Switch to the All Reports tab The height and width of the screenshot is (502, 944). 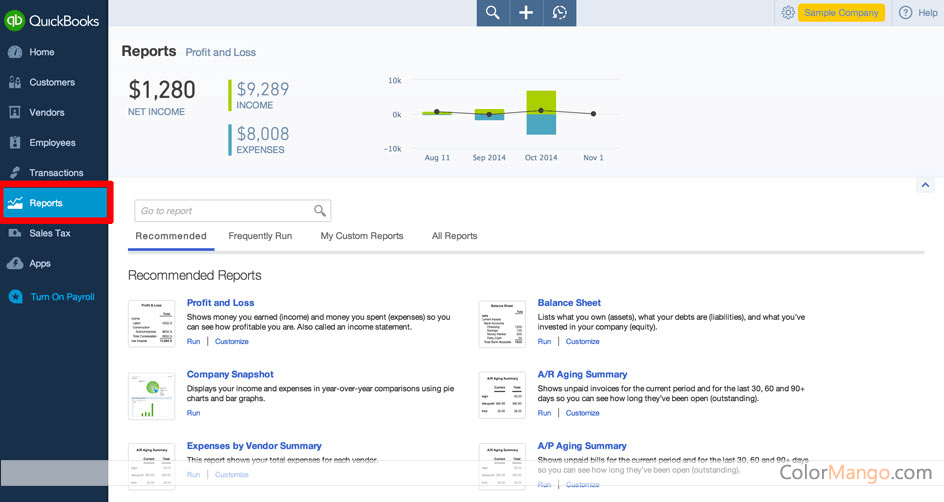coord(454,236)
